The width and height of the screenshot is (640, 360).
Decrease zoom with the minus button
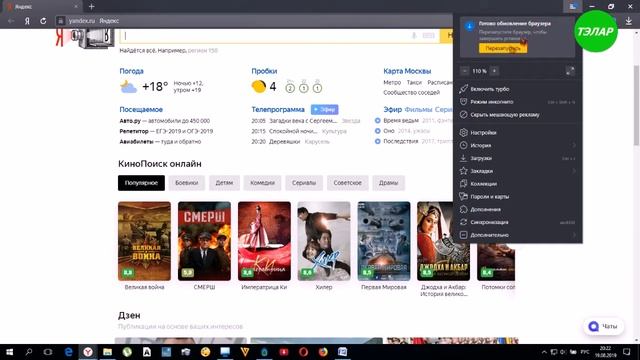464,71
